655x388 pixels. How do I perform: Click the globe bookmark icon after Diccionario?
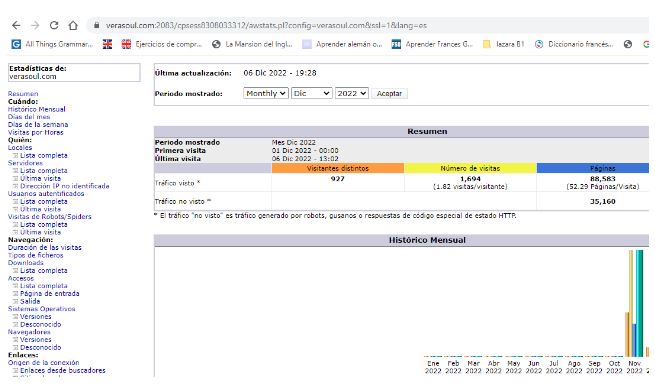628,44
